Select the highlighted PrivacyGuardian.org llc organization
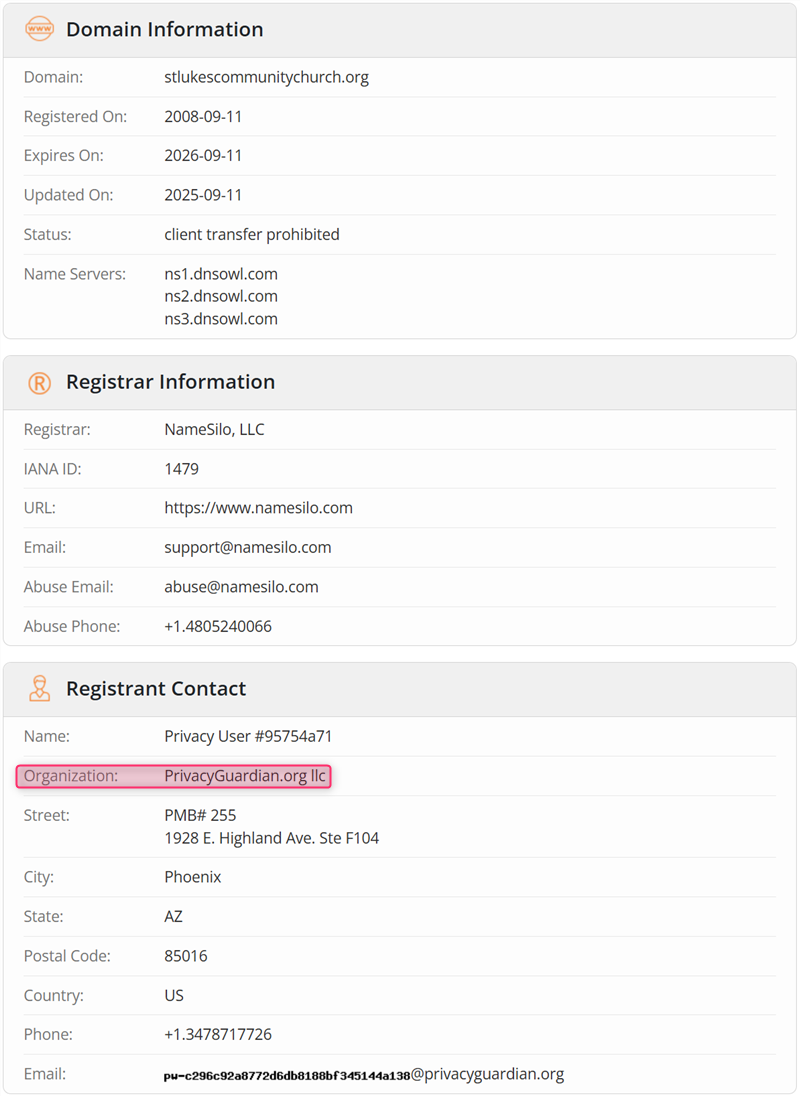This screenshot has height=1096, width=800. point(245,776)
